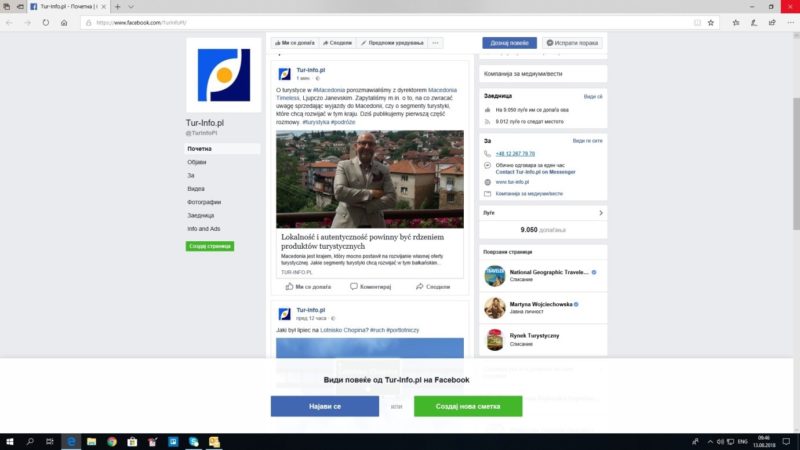Open the Tur-Info.pl profile logo picture
This screenshot has height=450, width=800.
pos(223,75)
